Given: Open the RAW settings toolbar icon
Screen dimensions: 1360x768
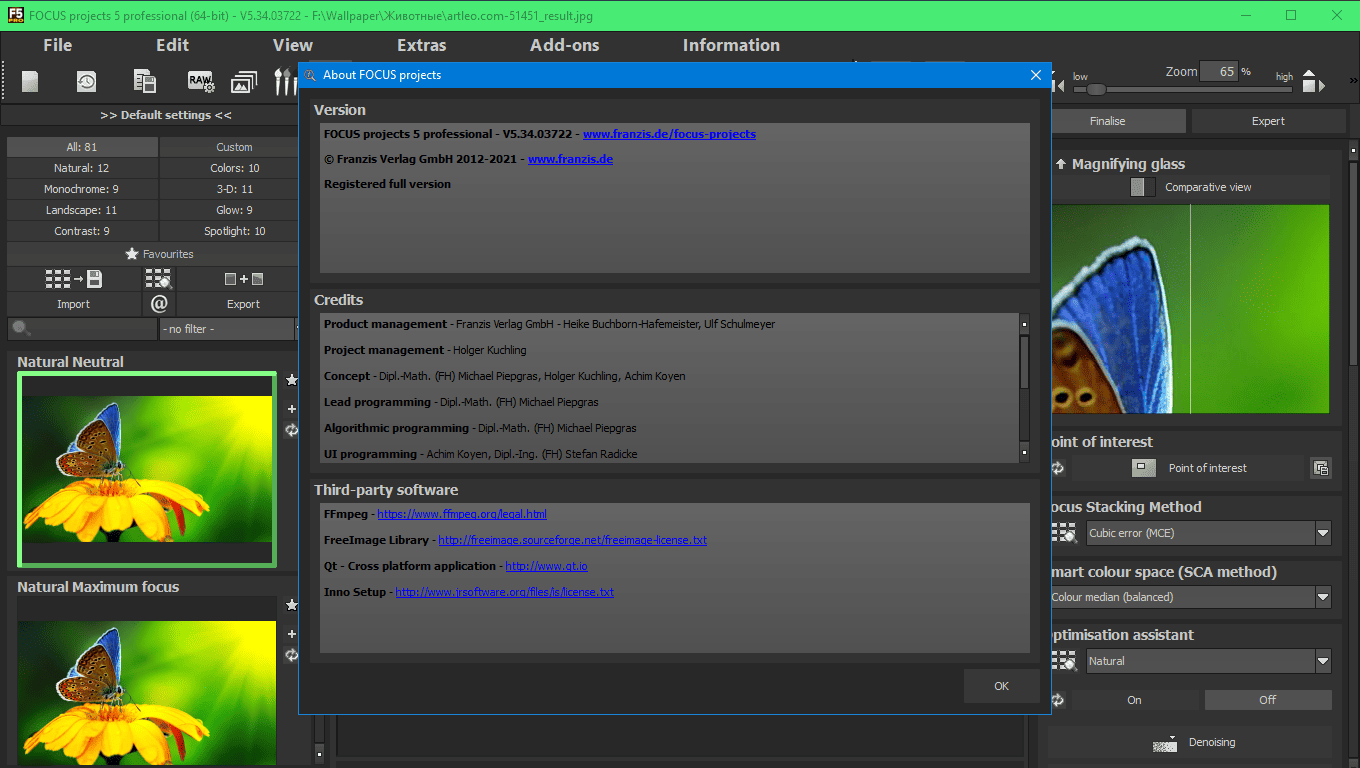Looking at the screenshot, I should 201,82.
